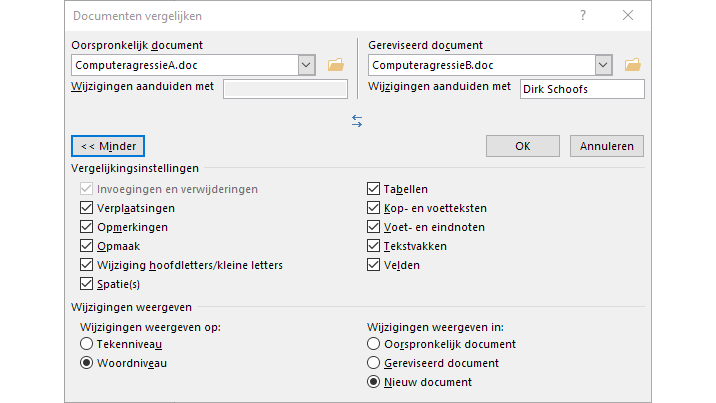Image resolution: width=716 pixels, height=403 pixels.
Task: Browse for original document using folder icon
Action: 336,65
